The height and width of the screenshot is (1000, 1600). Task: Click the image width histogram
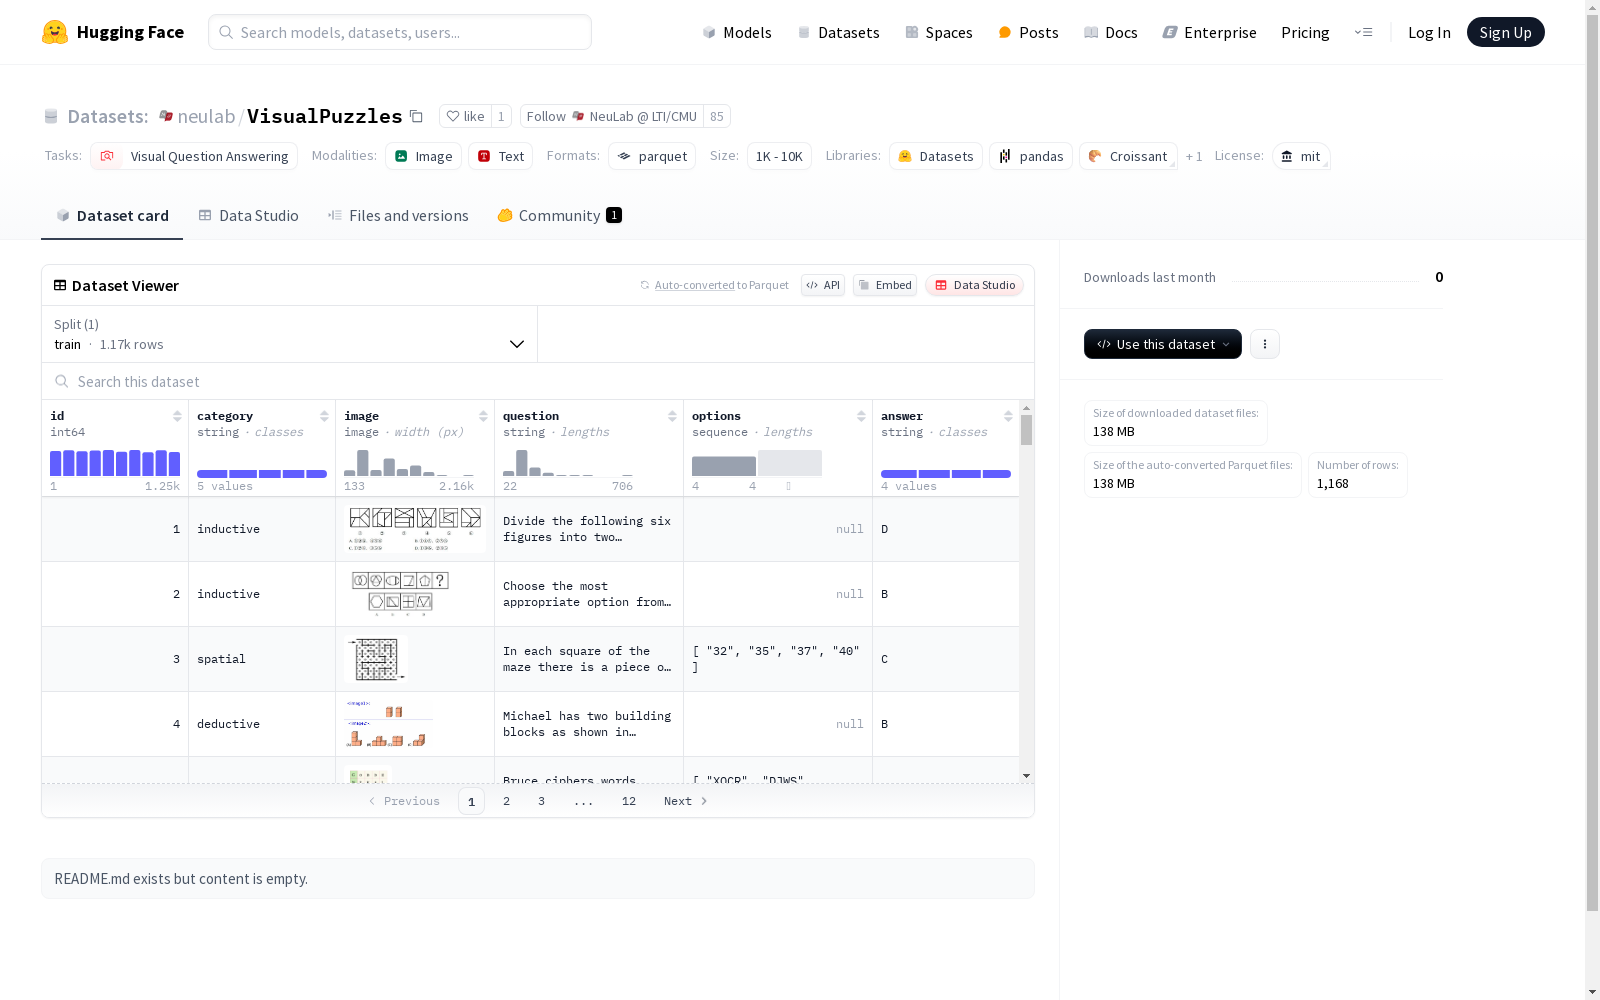[x=409, y=463]
